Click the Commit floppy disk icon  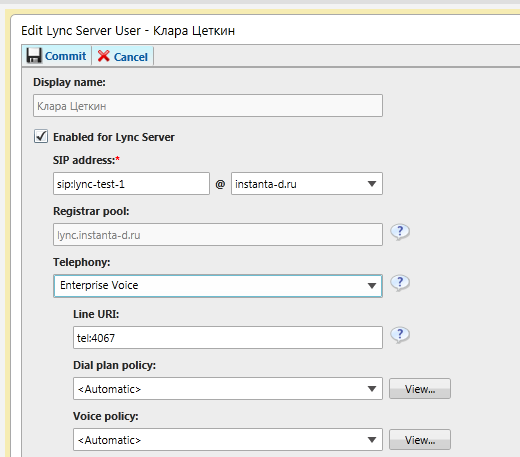34,55
